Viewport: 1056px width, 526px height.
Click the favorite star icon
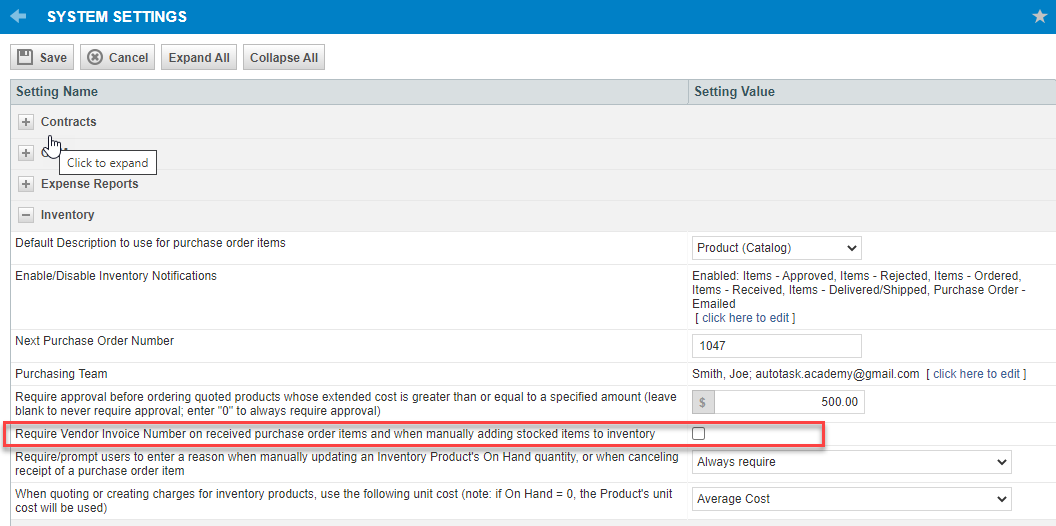[x=1040, y=17]
